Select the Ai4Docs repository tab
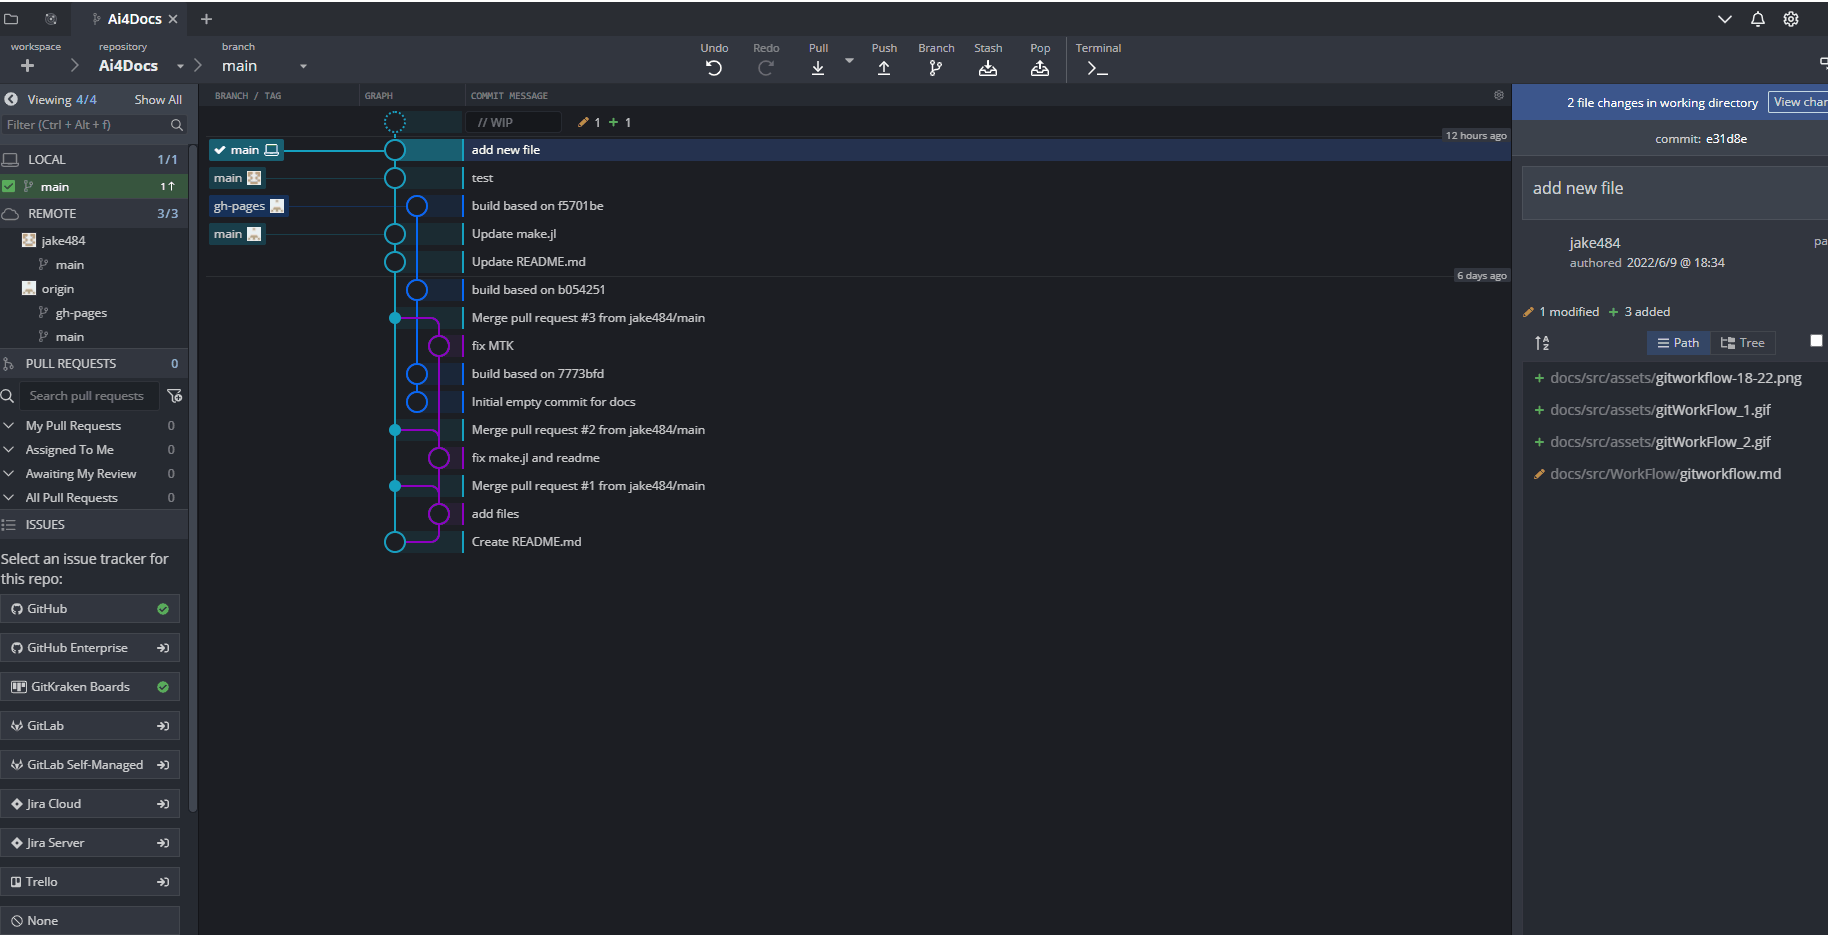Viewport: 1828px width, 935px height. tap(134, 19)
